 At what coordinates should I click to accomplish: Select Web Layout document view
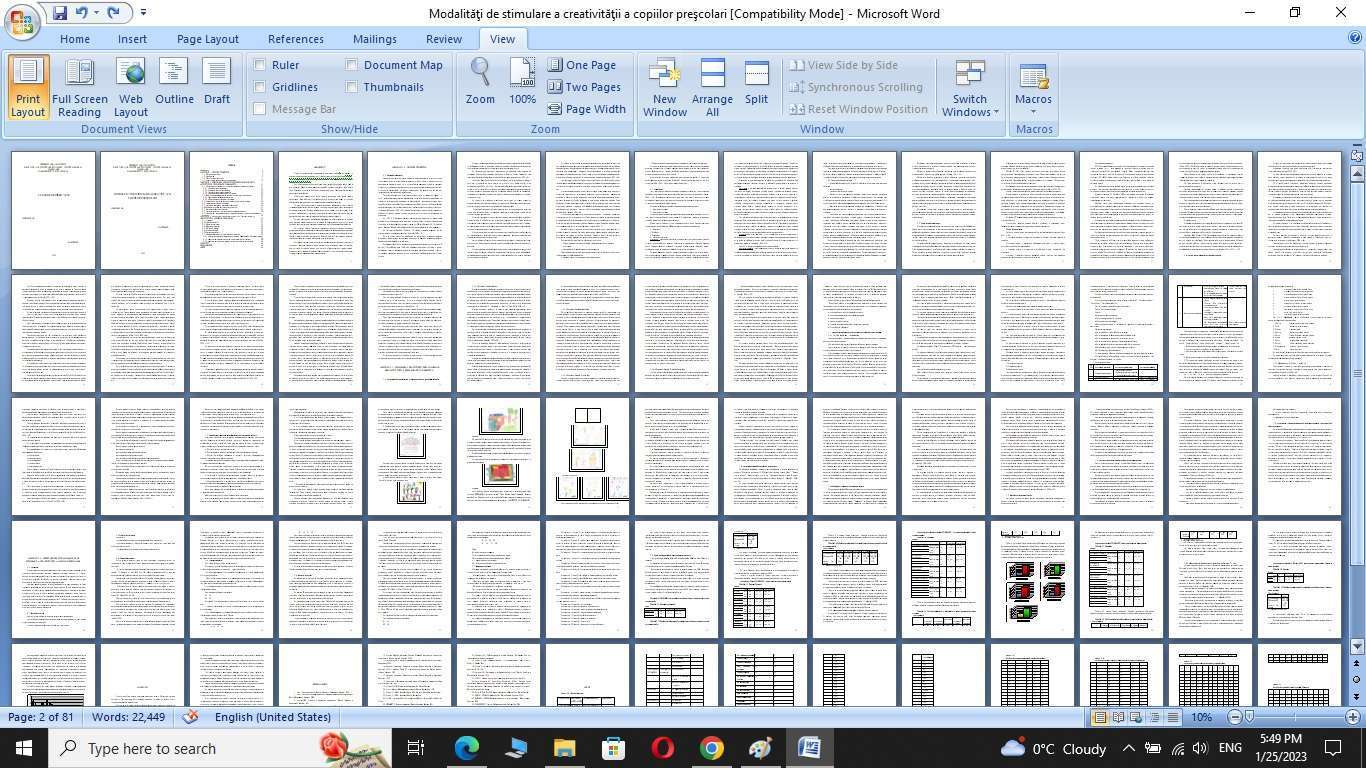click(130, 87)
